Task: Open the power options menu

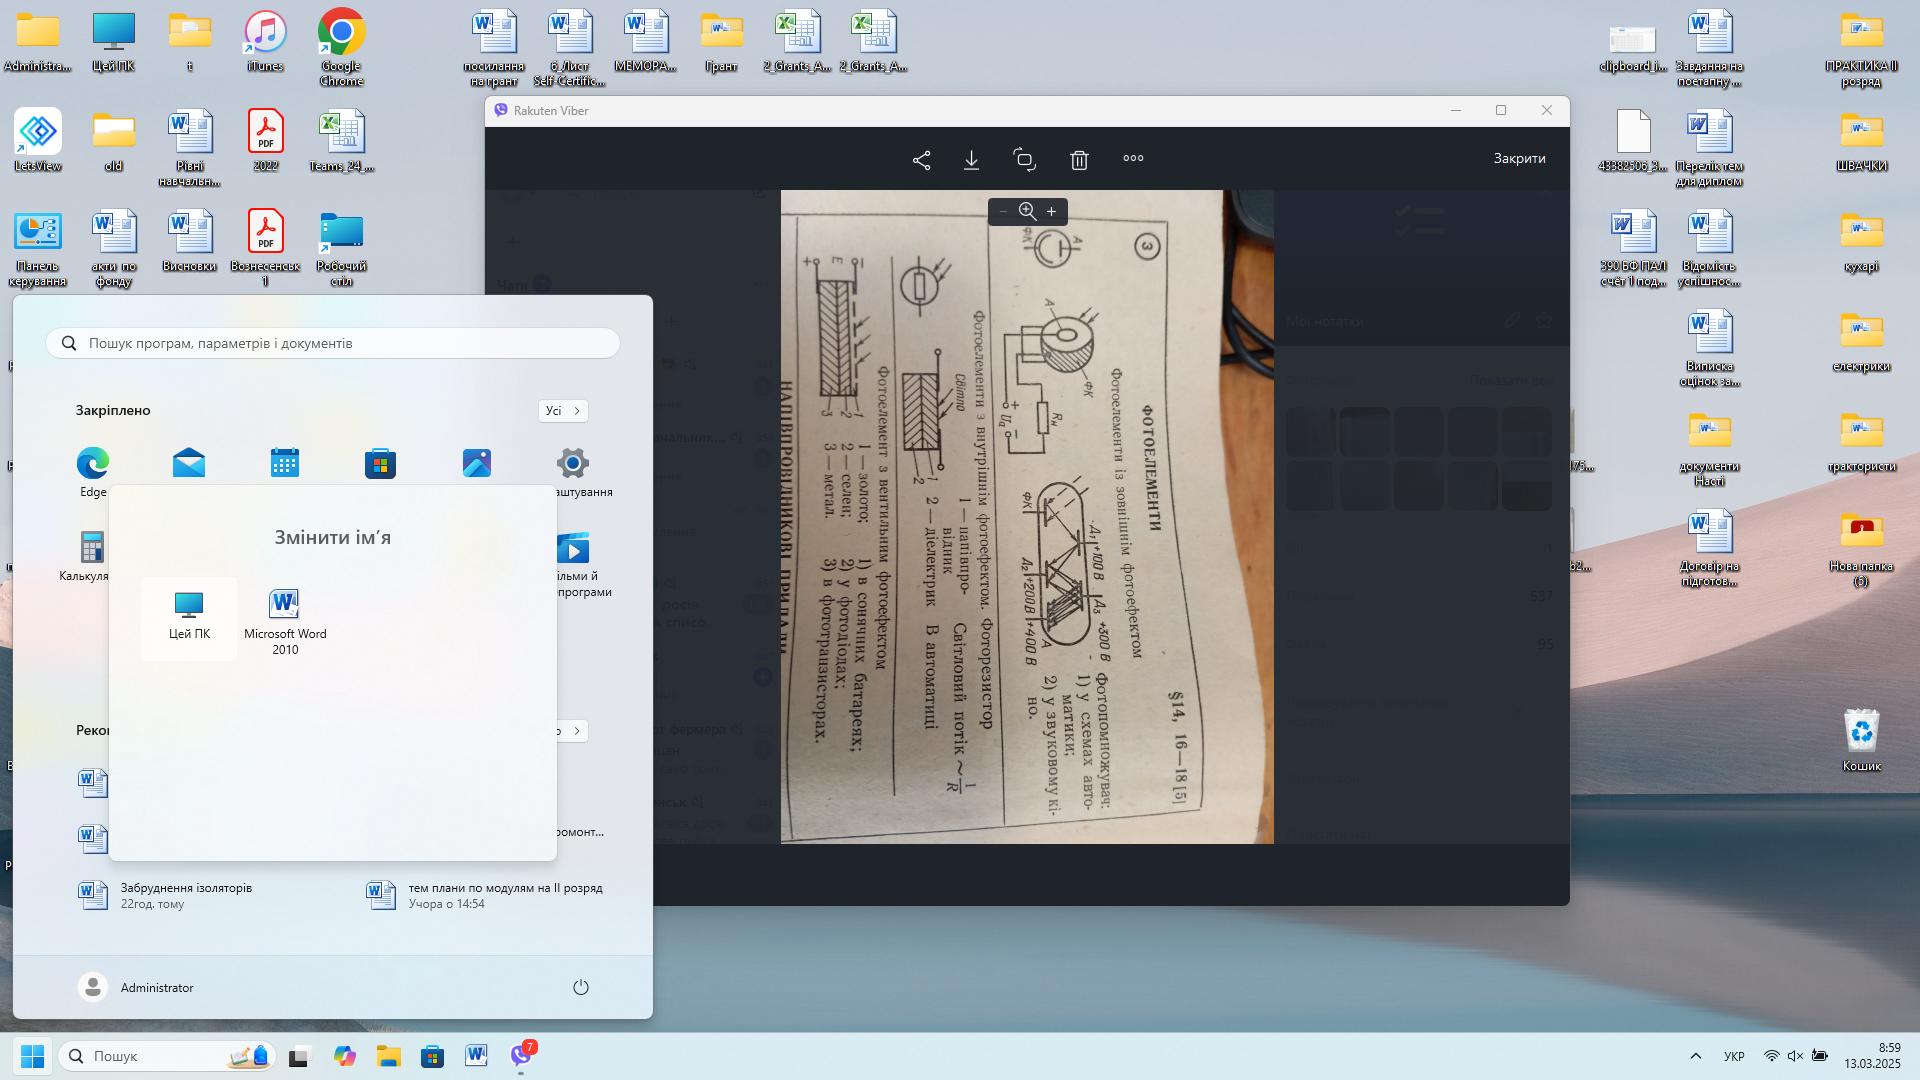Action: click(x=581, y=987)
